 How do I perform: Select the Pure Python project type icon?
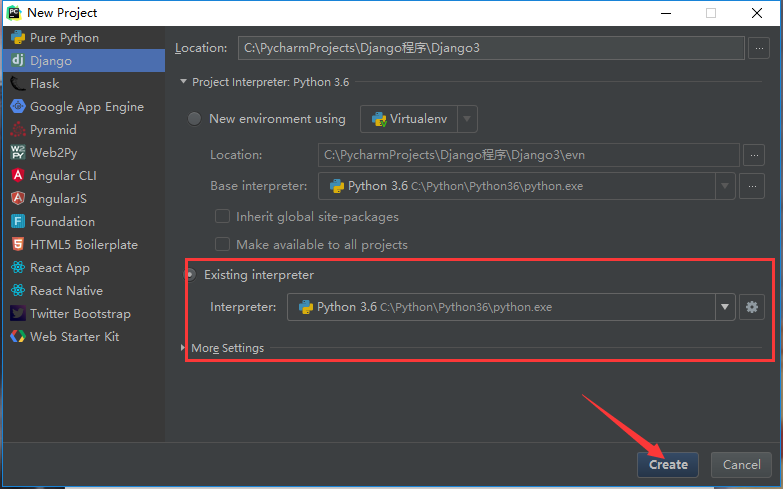18,37
